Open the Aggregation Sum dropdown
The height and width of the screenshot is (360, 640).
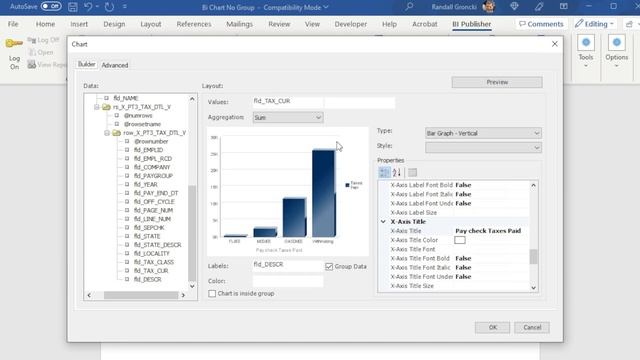[x=288, y=118]
